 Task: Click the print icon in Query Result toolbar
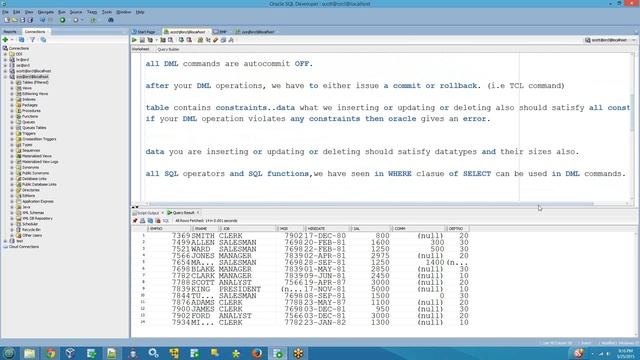click(x=142, y=221)
